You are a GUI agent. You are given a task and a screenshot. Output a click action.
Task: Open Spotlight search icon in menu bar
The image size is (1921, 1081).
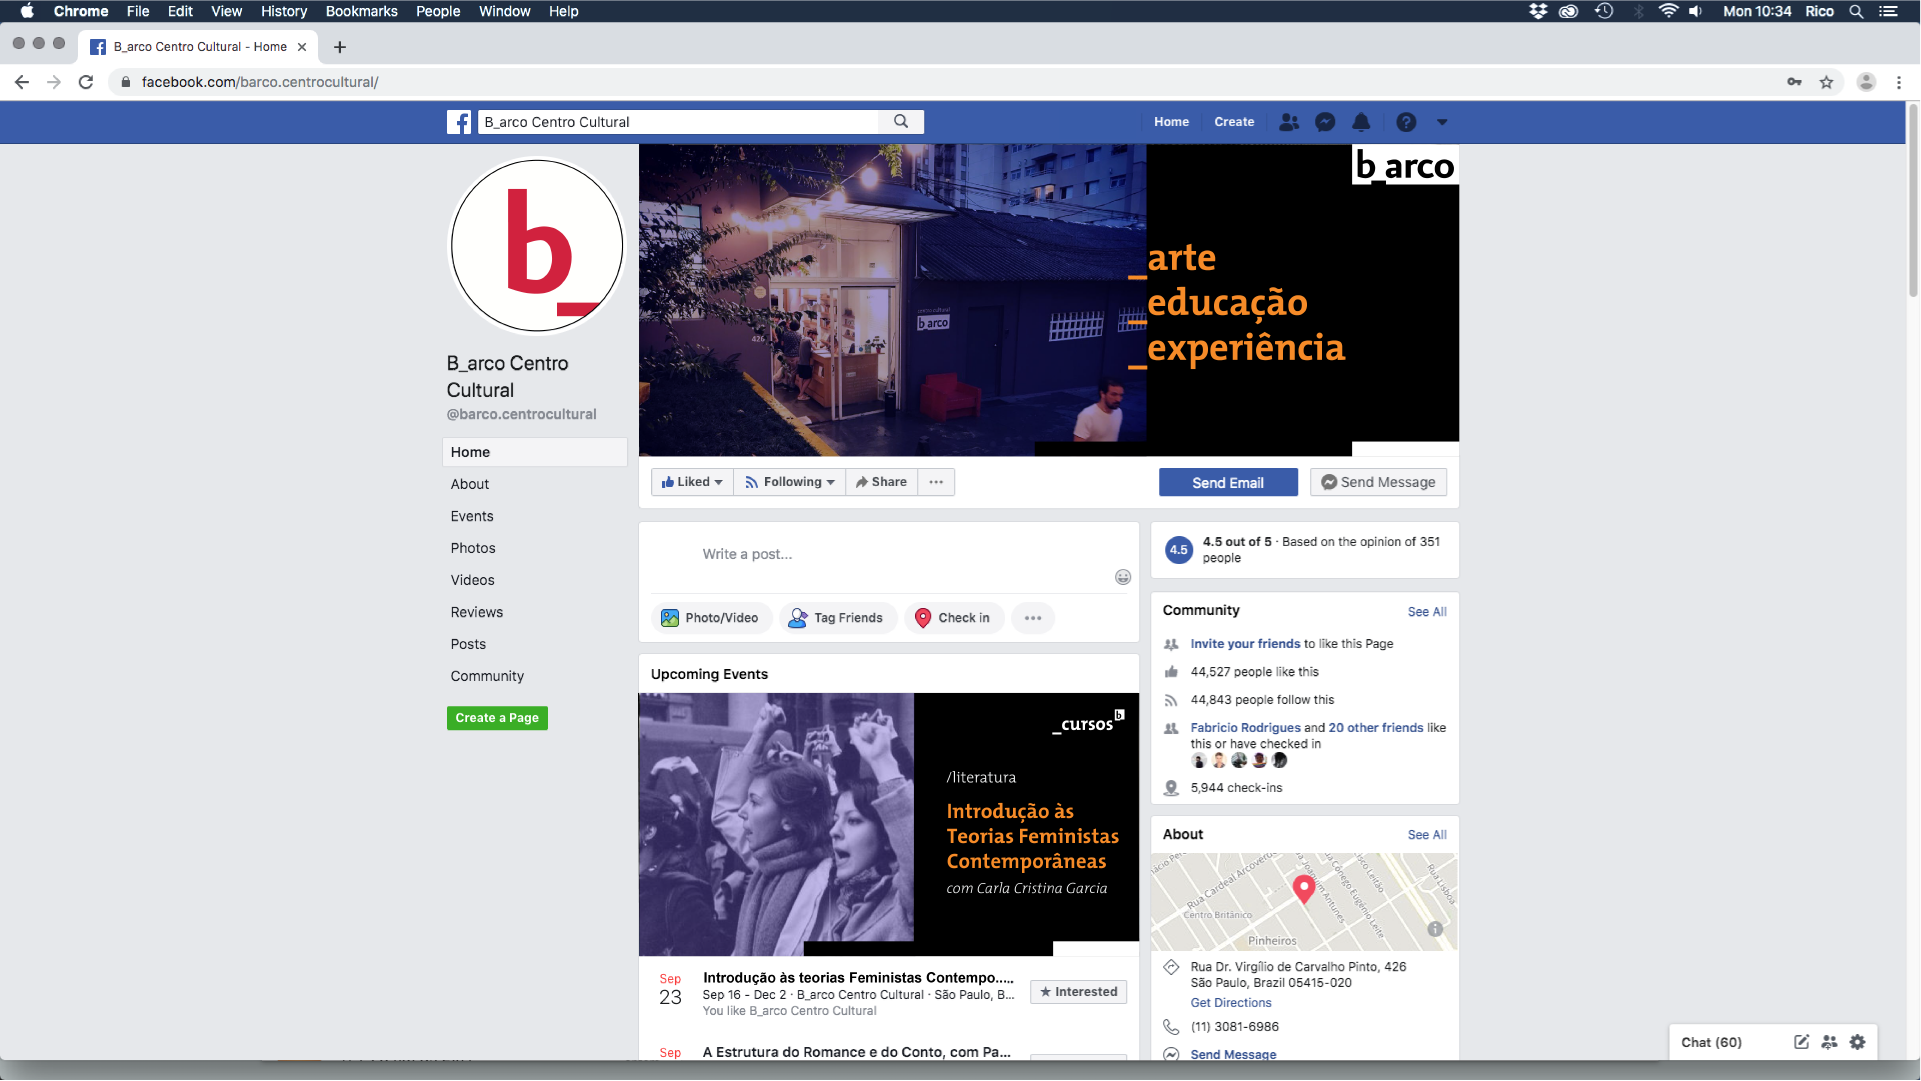click(x=1856, y=11)
